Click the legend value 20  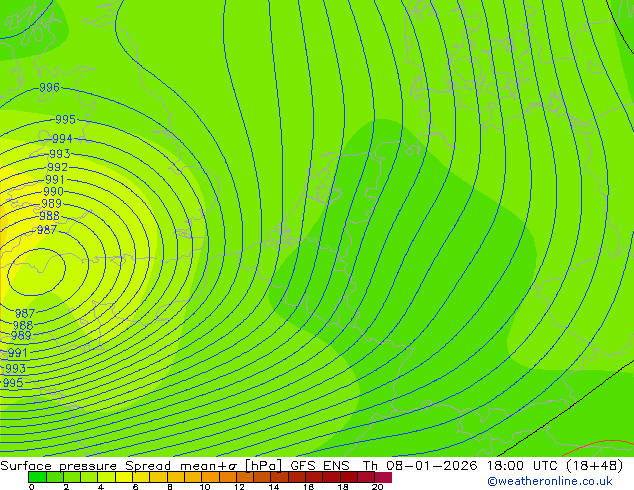point(377,487)
